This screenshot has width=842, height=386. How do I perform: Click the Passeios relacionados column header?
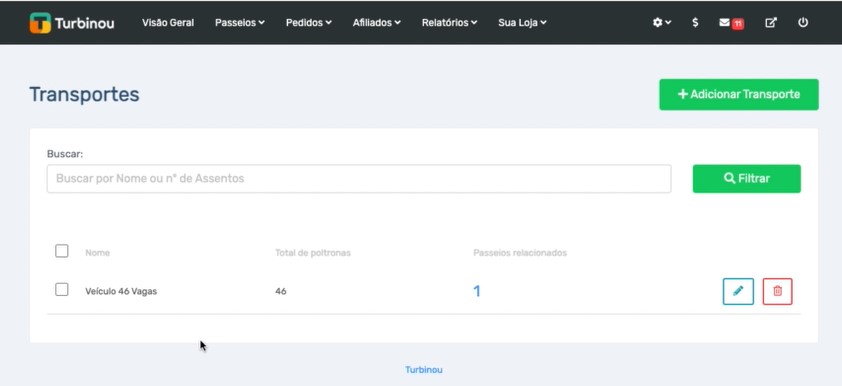pyautogui.click(x=520, y=253)
